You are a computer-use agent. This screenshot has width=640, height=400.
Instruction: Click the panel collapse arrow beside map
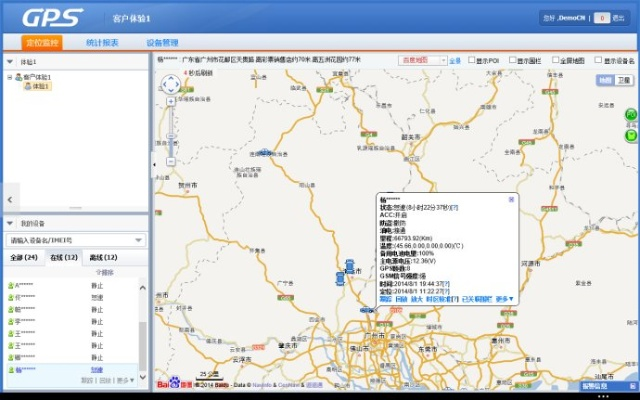click(x=153, y=162)
